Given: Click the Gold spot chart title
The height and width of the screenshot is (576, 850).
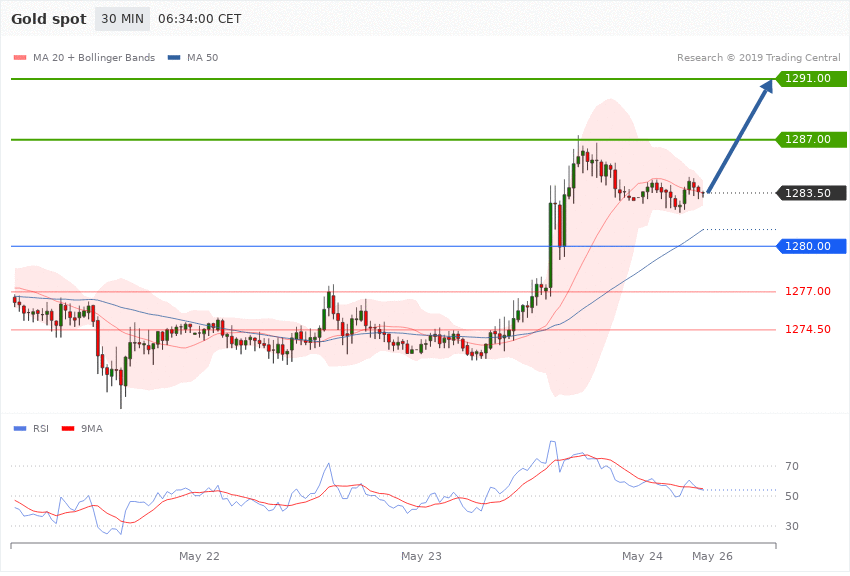Looking at the screenshot, I should pyautogui.click(x=49, y=19).
